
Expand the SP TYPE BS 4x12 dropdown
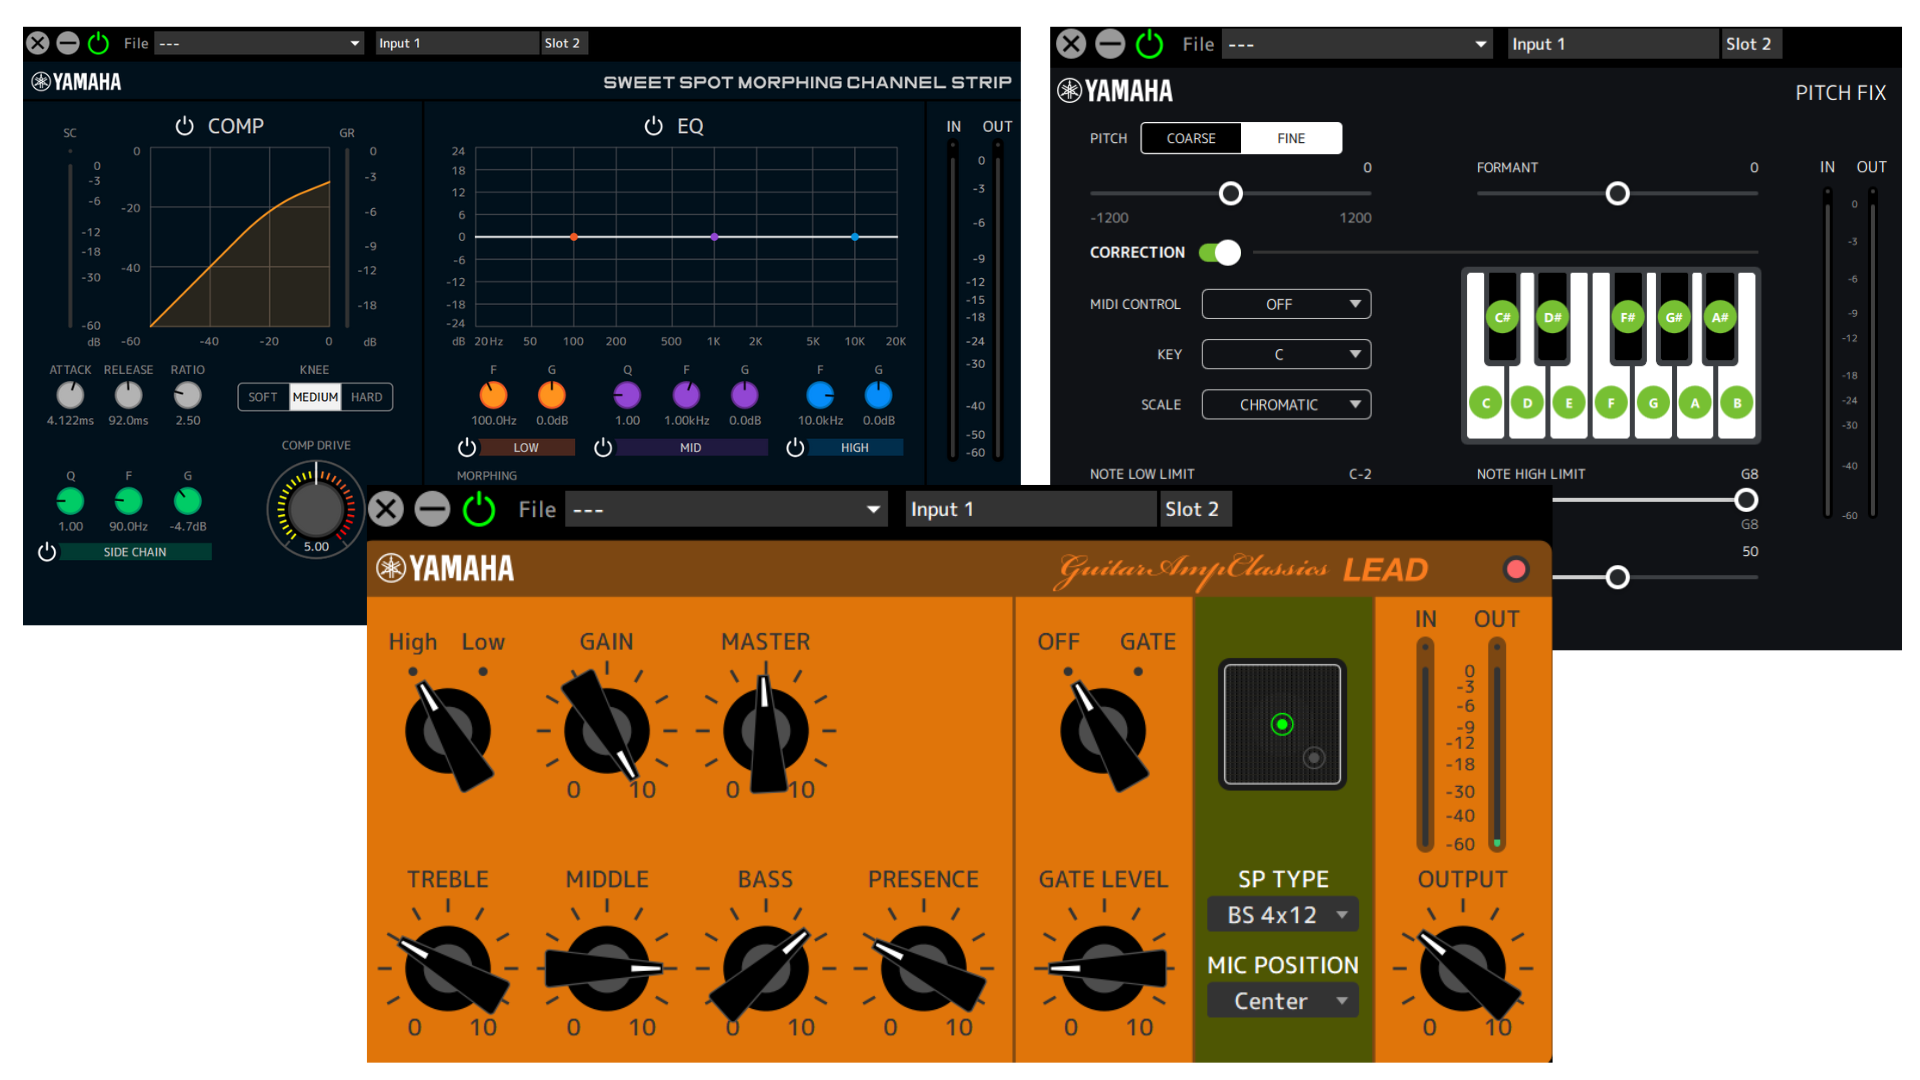(1283, 915)
